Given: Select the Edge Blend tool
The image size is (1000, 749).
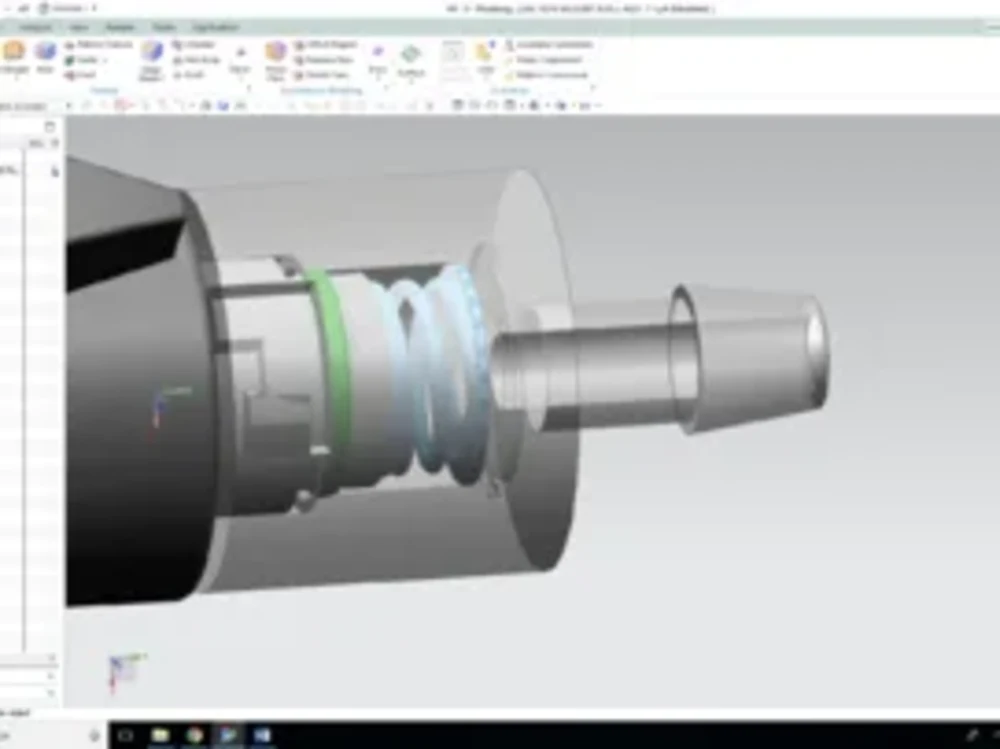Looking at the screenshot, I should point(151,60).
